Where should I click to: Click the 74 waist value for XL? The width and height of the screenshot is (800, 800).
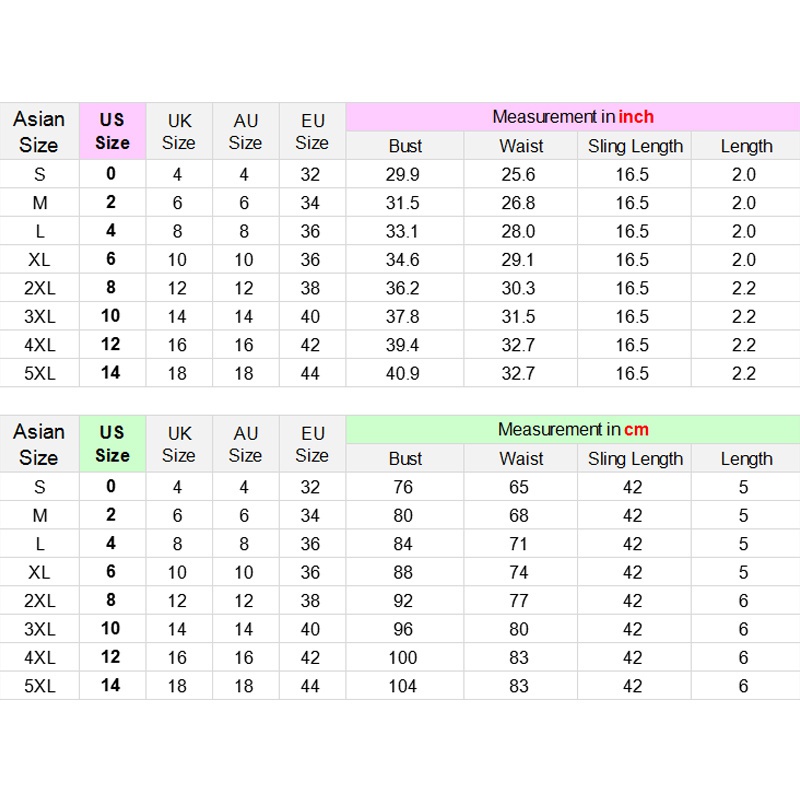[x=518, y=572]
